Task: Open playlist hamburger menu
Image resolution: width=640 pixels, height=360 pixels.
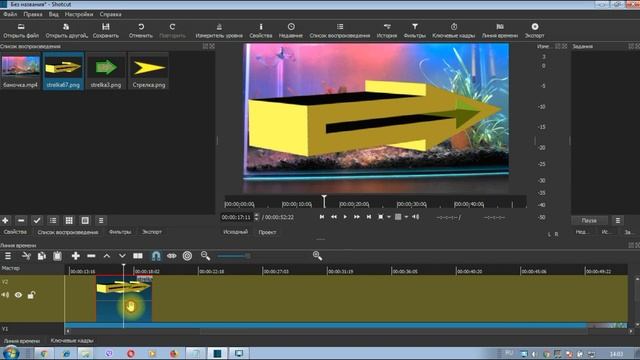Action: [x=101, y=220]
